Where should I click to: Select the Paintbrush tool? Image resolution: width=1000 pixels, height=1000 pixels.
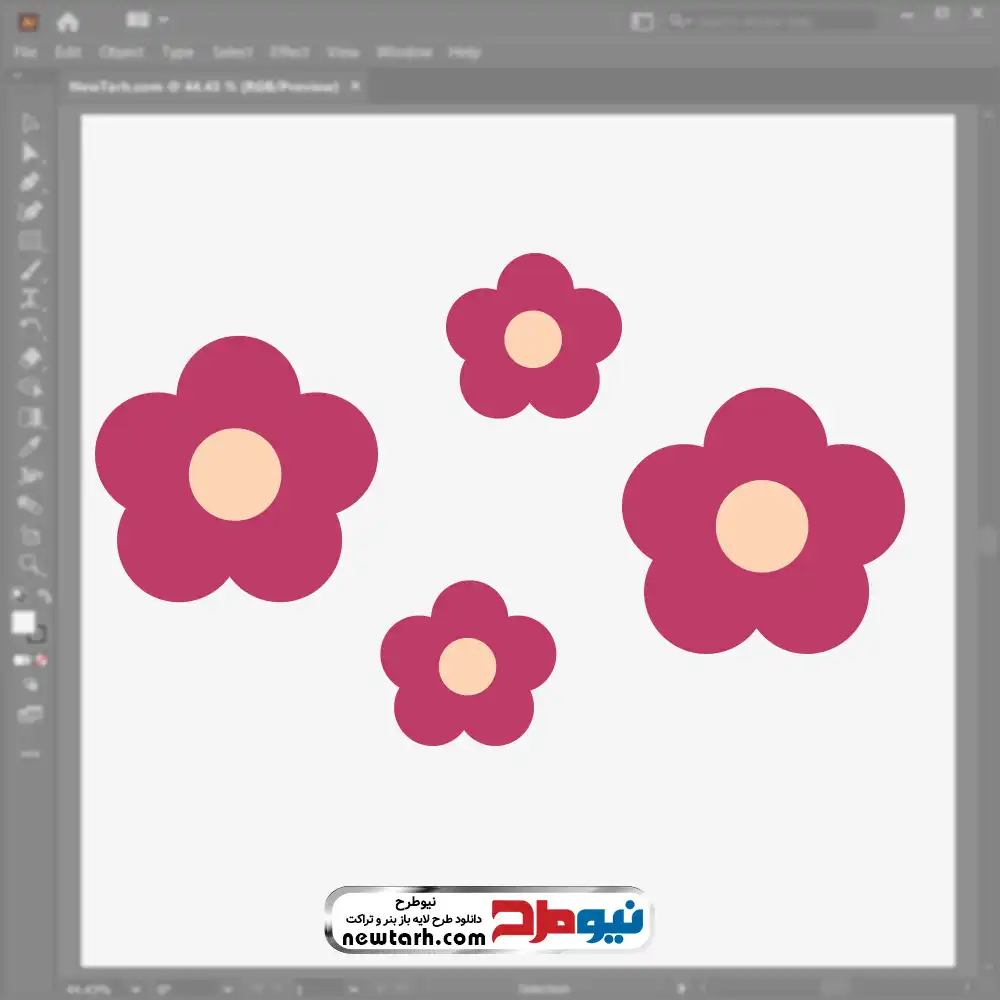click(x=30, y=270)
